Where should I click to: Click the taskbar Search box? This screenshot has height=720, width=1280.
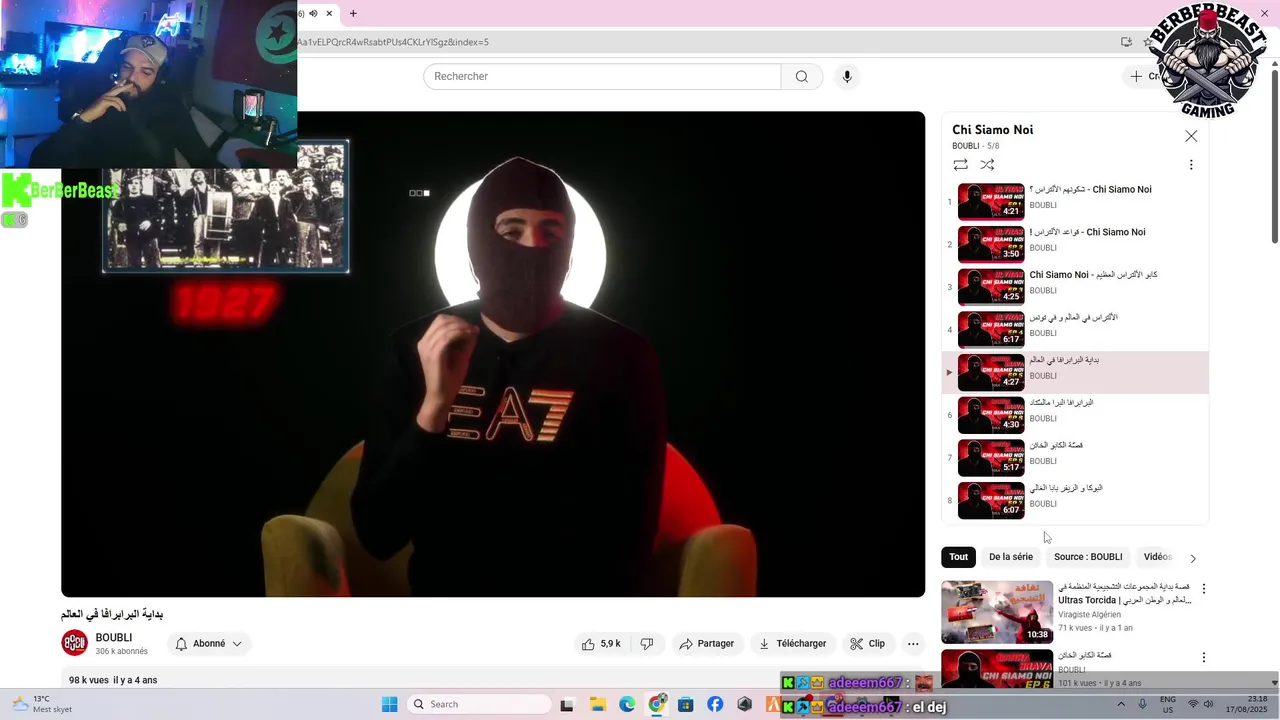[x=480, y=704]
